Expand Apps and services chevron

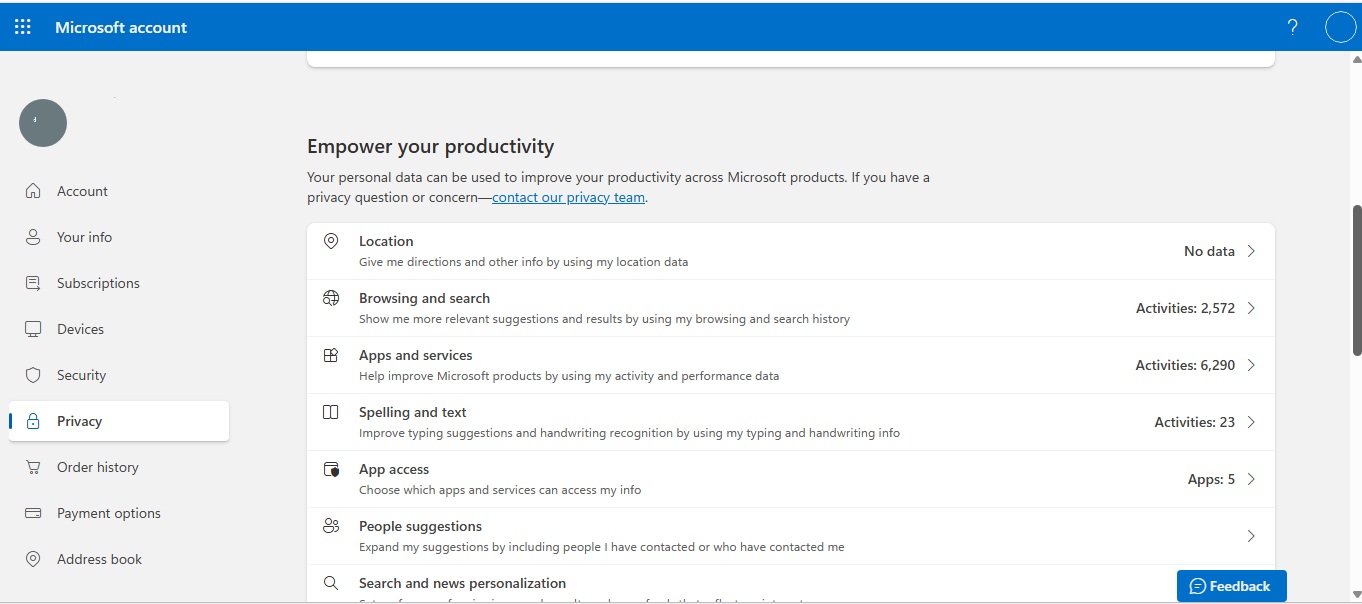point(1251,365)
